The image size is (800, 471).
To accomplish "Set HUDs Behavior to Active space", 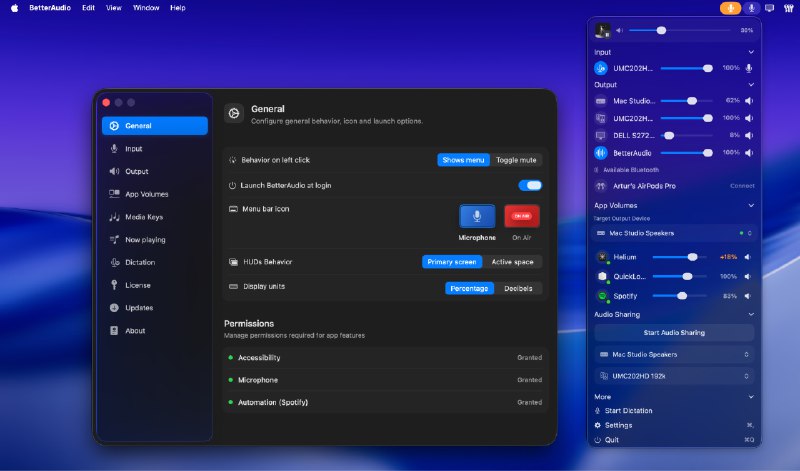I will 512,262.
